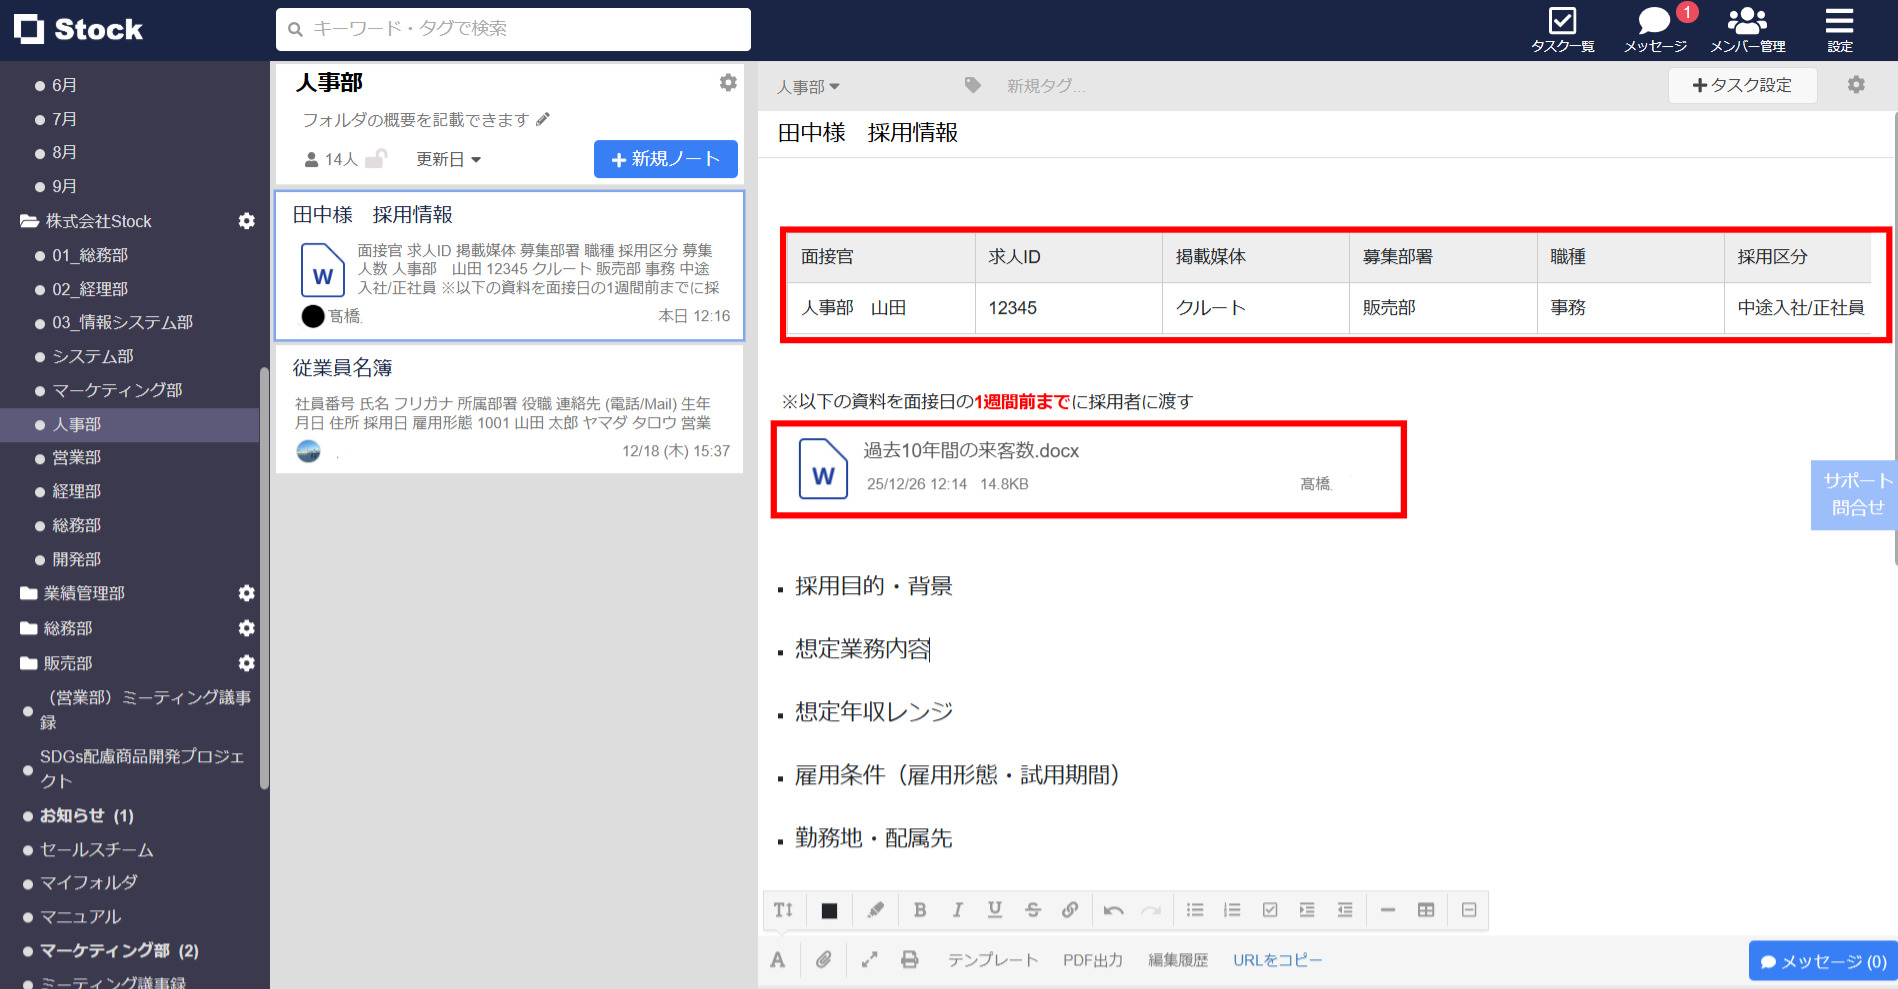Insert a checkbox list item
The image size is (1898, 989).
(x=1270, y=910)
